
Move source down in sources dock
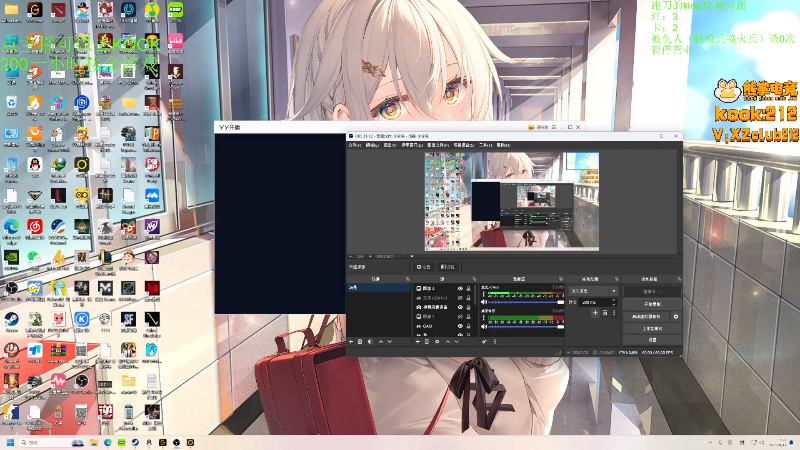(x=456, y=342)
